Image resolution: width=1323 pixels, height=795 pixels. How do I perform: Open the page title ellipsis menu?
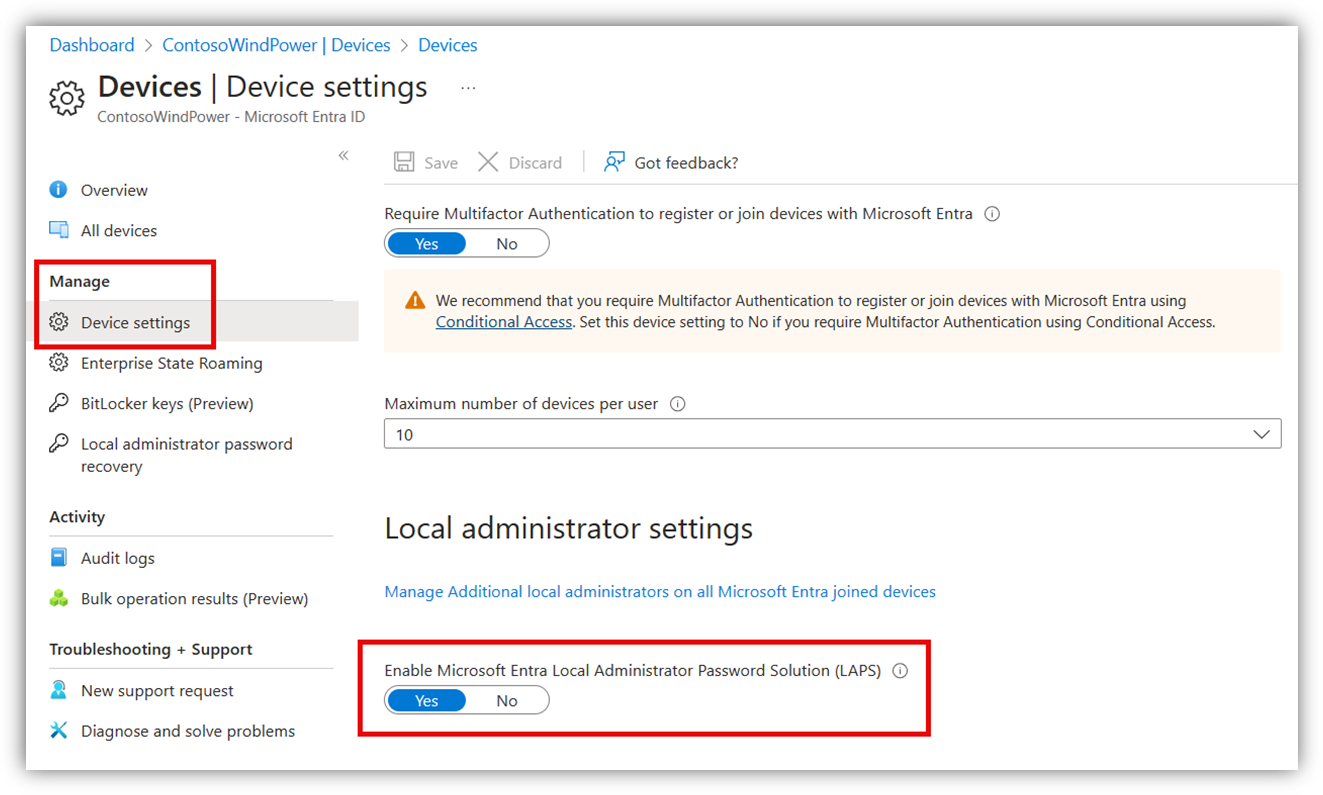[468, 87]
